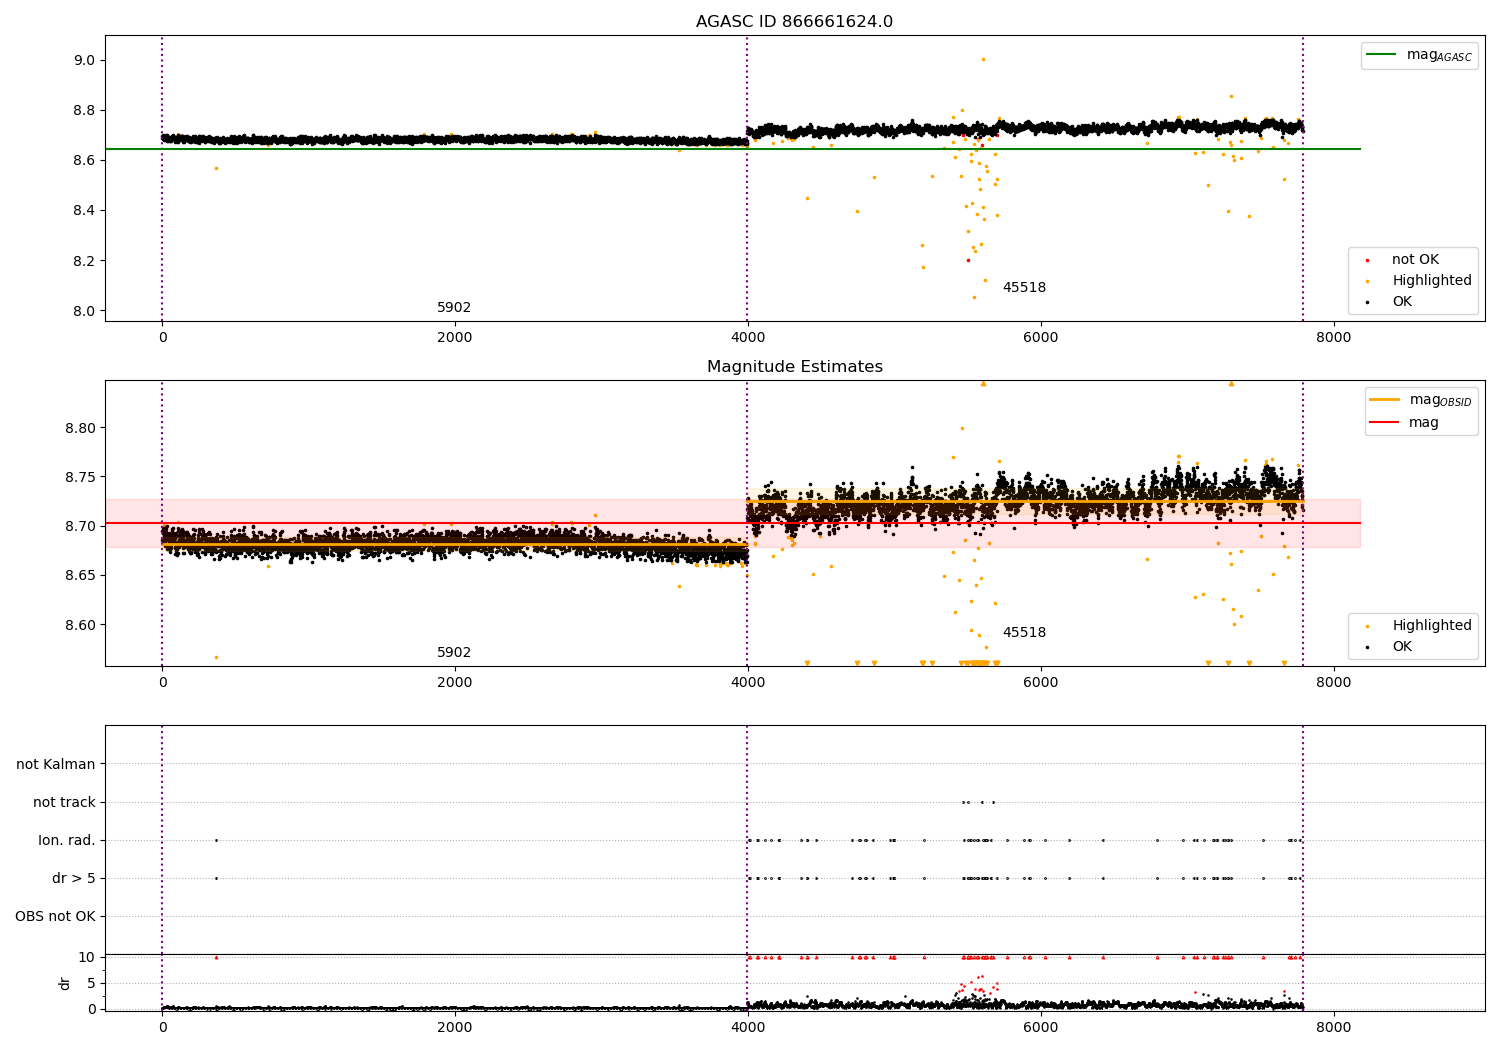Click the 8000 x-axis tick of the bottom plot
The image size is (1500, 1050).
[1334, 1028]
